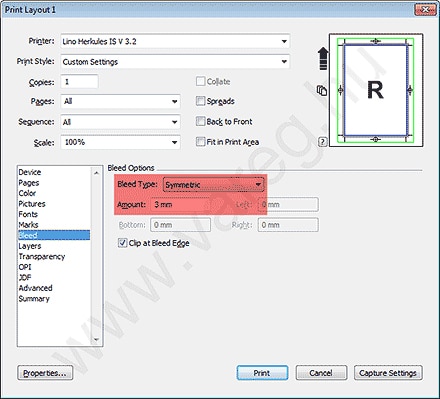Image resolution: width=440 pixels, height=399 pixels.
Task: Click the pages stack icon beside preview
Action: [x=322, y=90]
